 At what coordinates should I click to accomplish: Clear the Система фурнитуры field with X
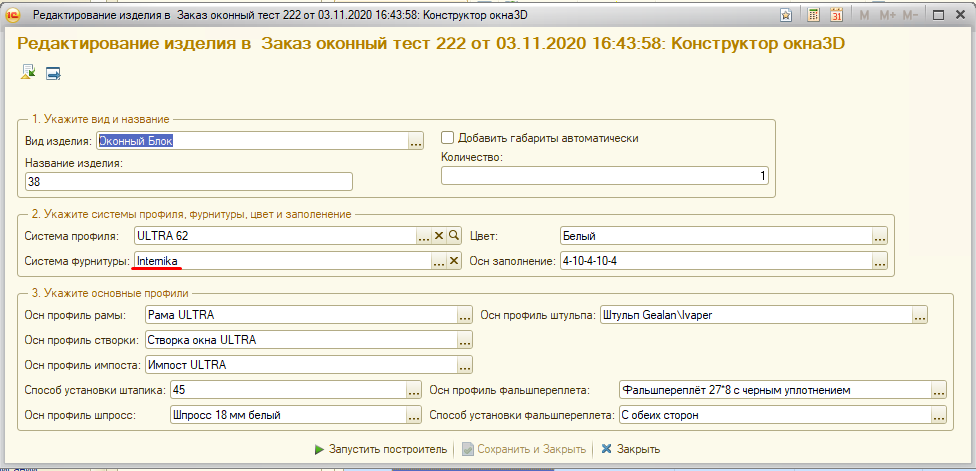click(x=453, y=261)
